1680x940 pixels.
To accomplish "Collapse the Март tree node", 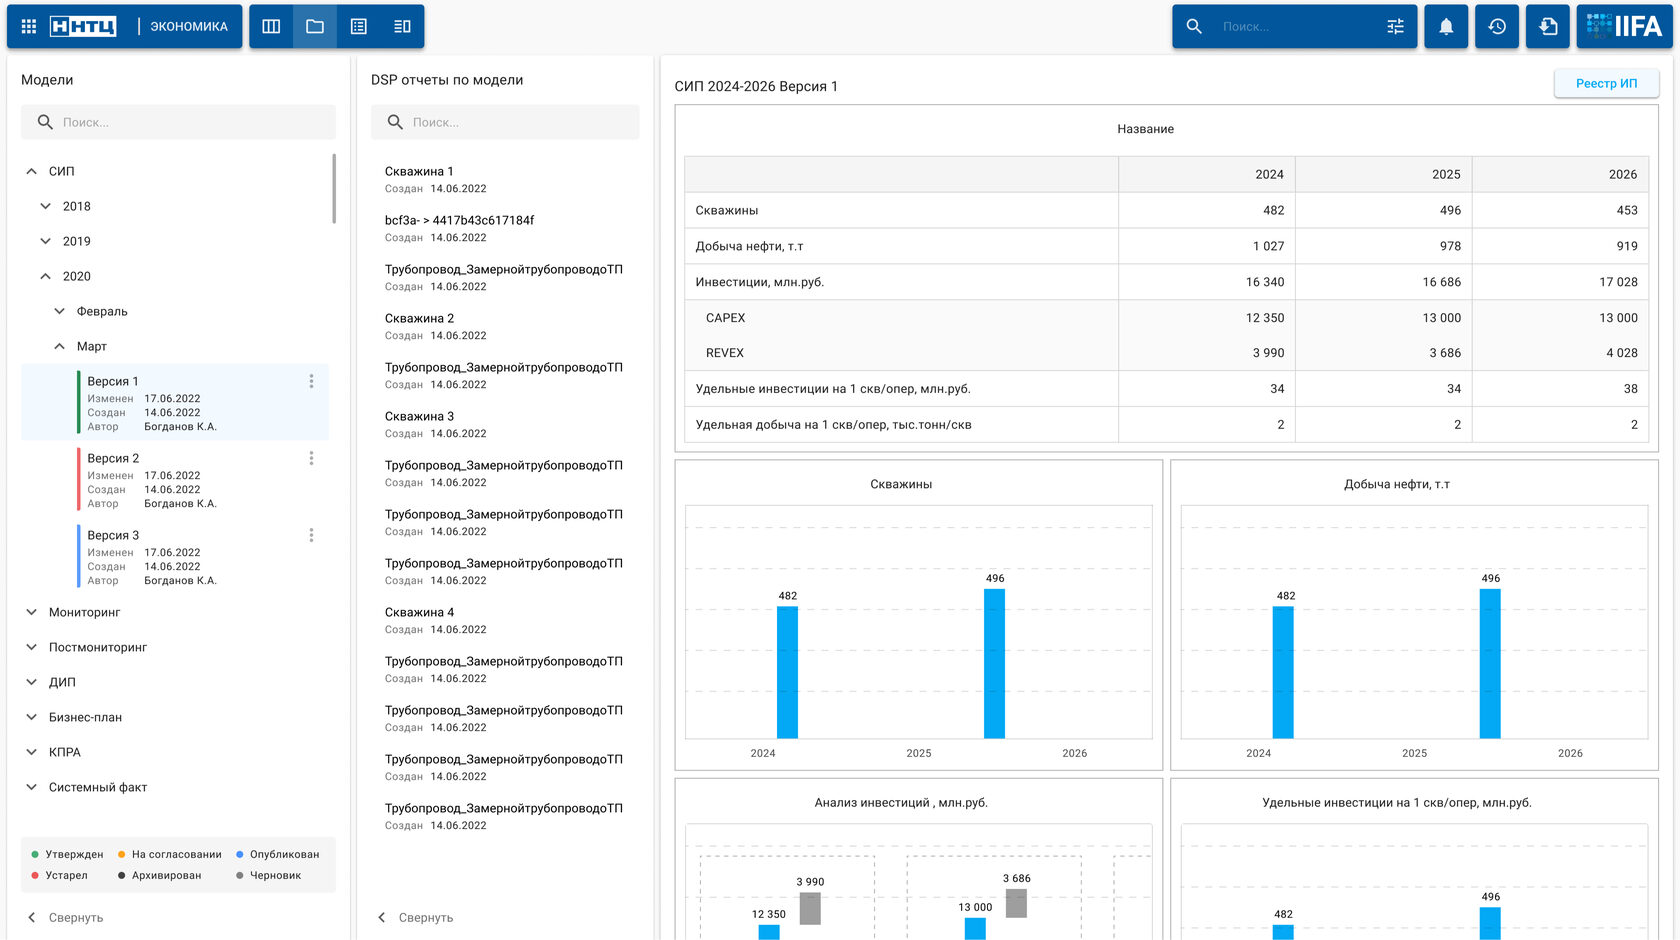I will point(60,347).
